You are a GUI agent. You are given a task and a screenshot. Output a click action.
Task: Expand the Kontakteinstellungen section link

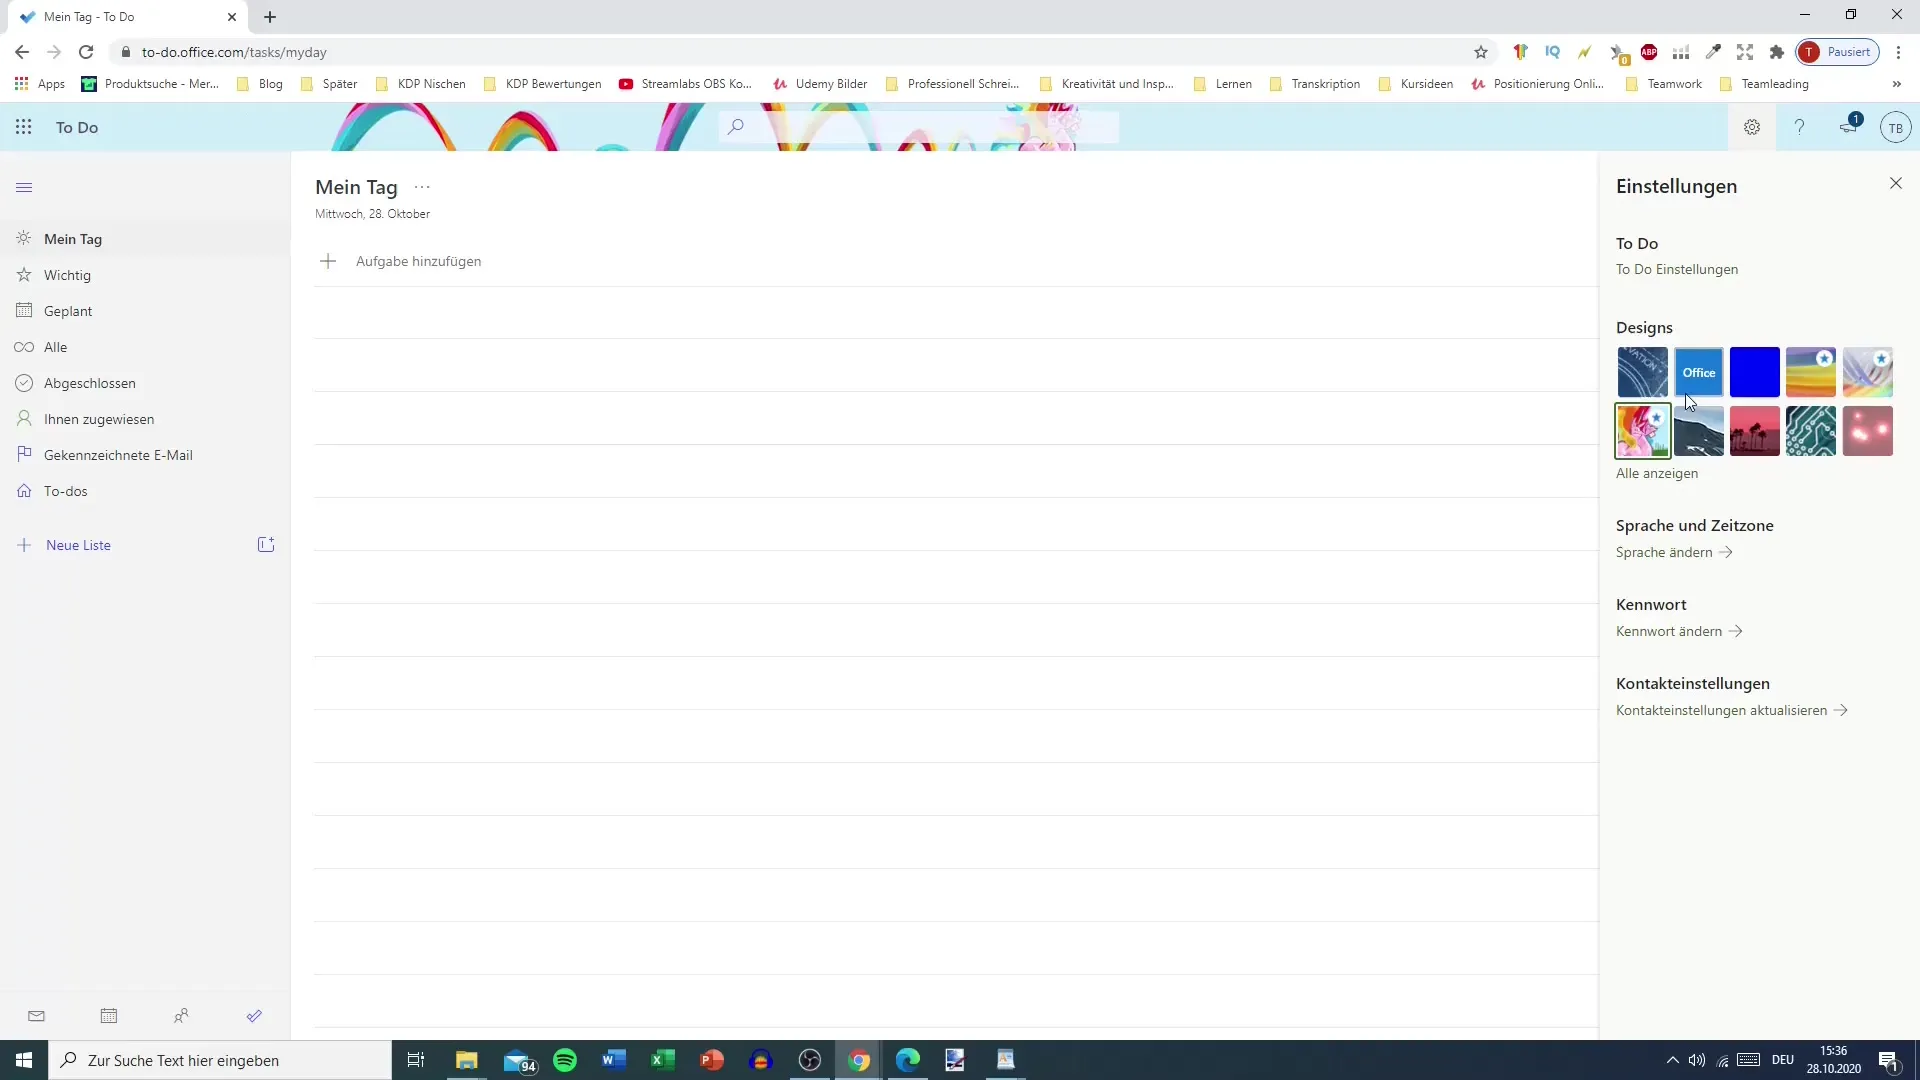1733,709
